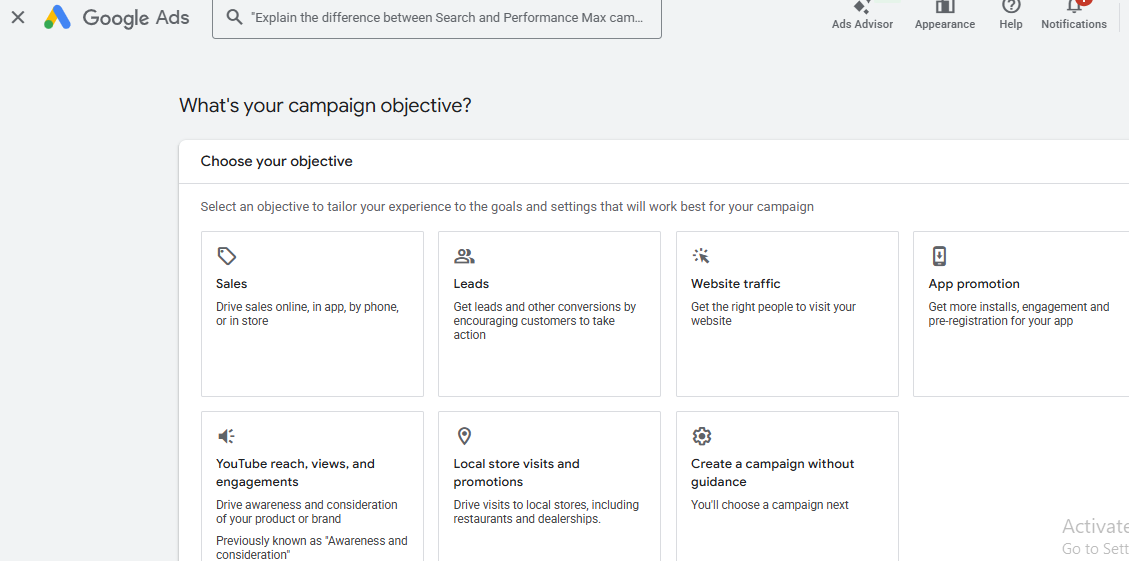1129x561 pixels.
Task: Open the Help menu
Action: (1011, 16)
